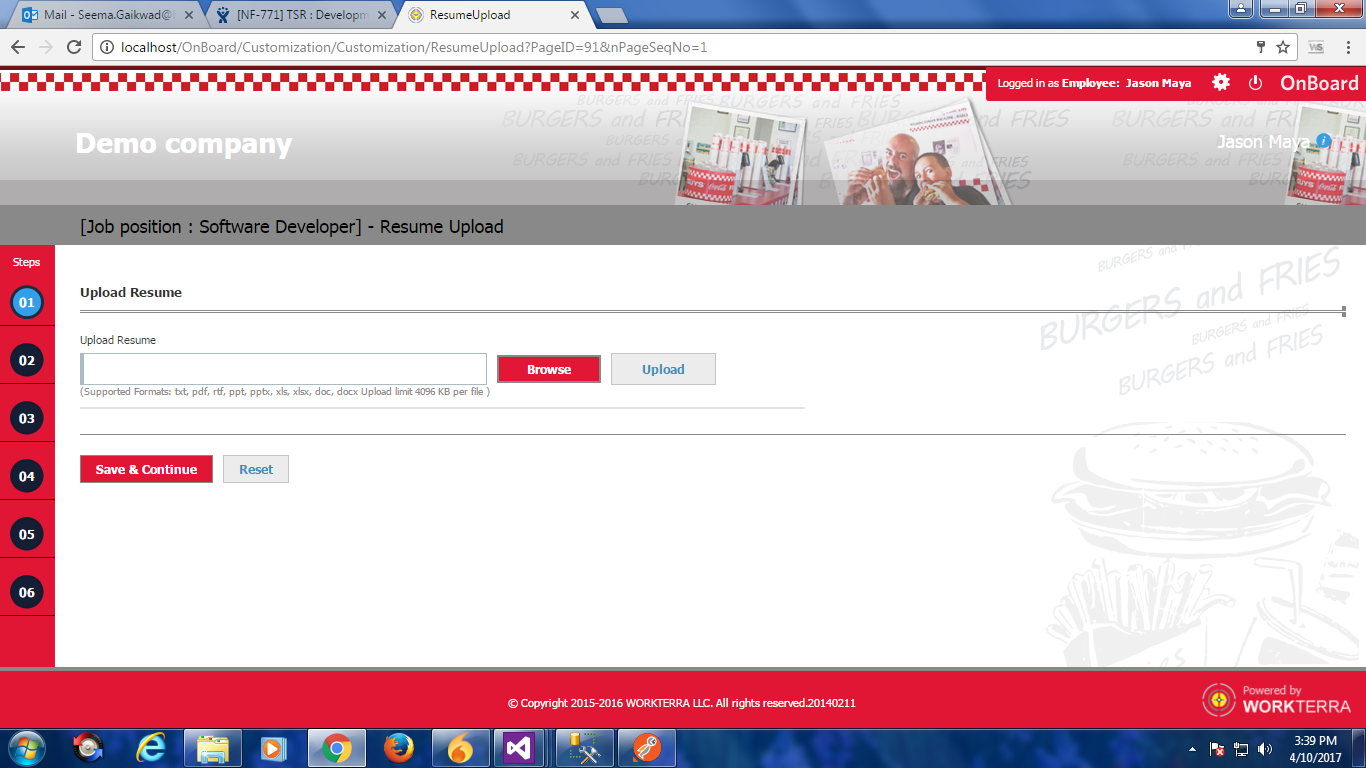Go to step 01 in the sidebar
1366x768 pixels.
click(x=27, y=302)
